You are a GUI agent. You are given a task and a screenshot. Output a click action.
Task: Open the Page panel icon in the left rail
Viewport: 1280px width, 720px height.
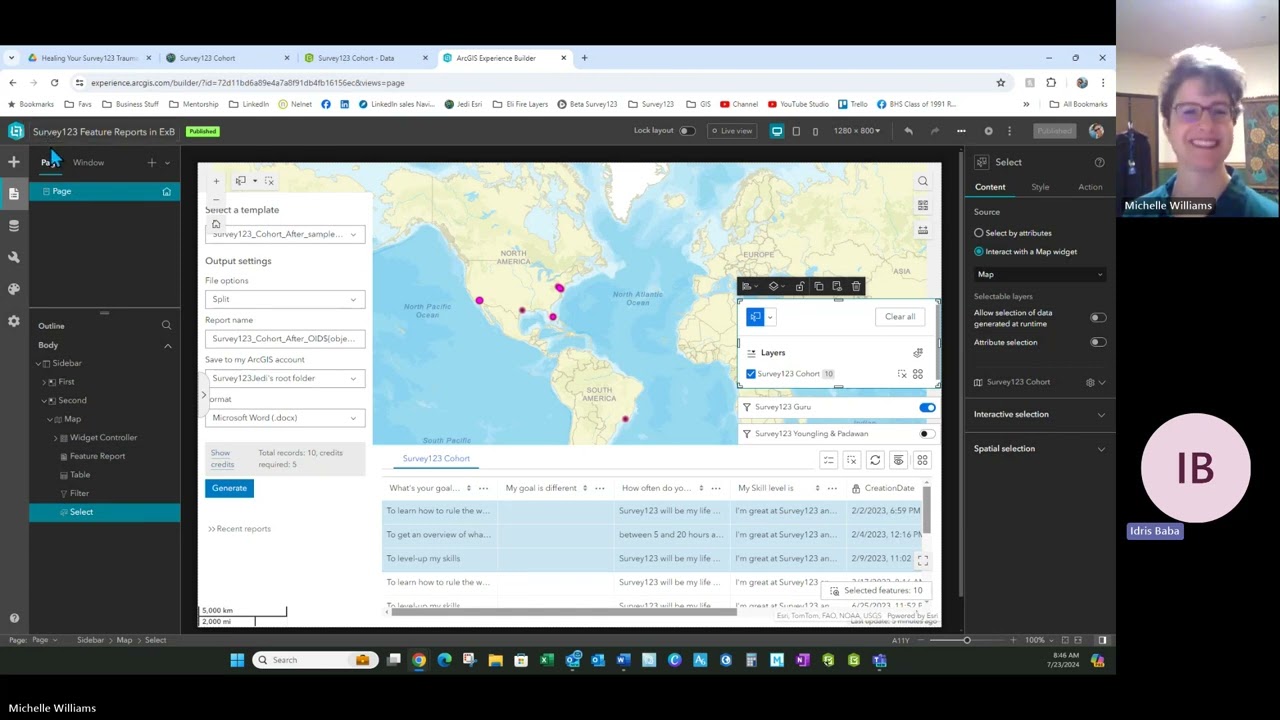[14, 194]
